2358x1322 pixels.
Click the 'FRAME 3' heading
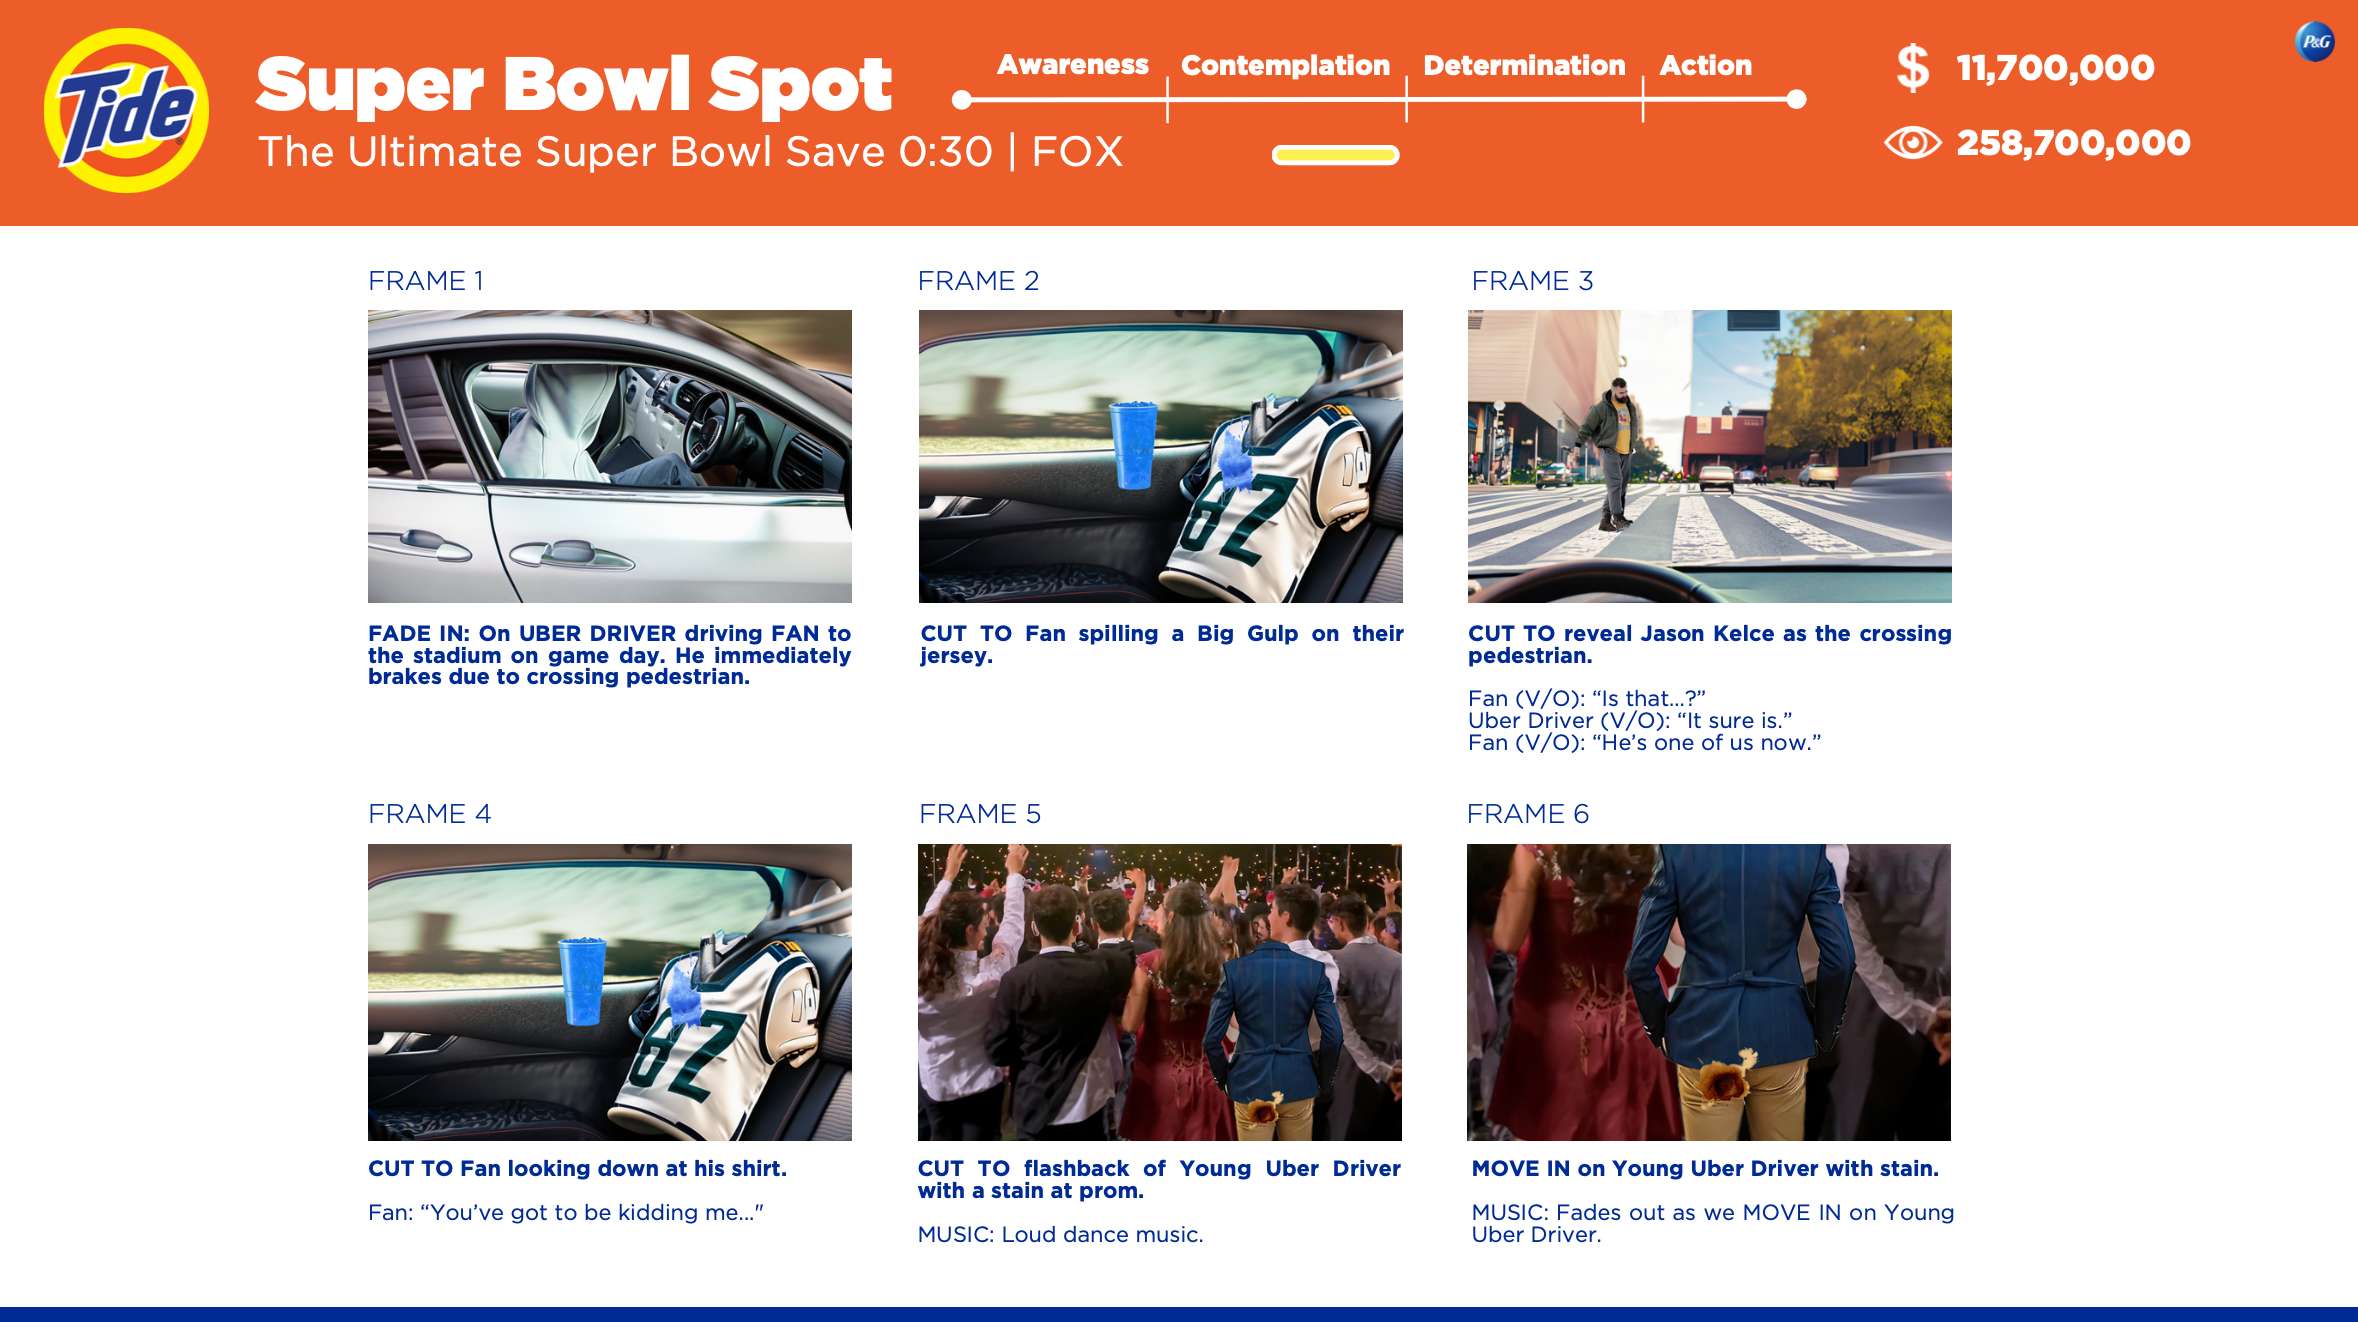click(x=1532, y=281)
